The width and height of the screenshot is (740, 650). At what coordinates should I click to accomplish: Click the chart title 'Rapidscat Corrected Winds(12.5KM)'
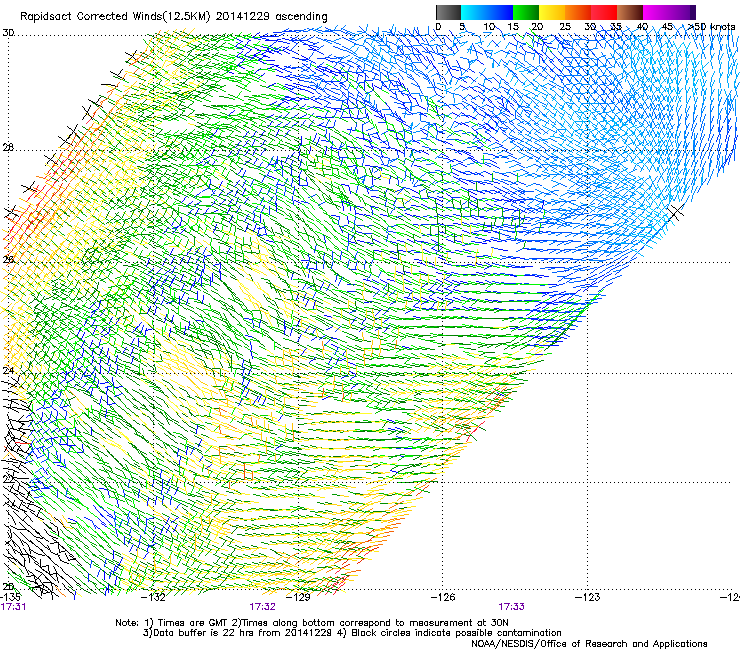point(115,17)
